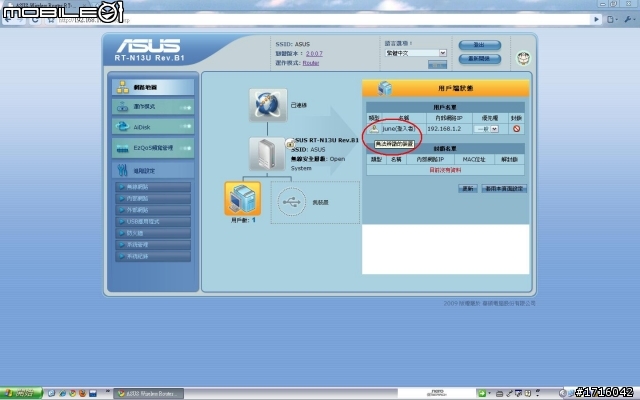Click the ASUS Wireless Router taskbar button

pos(149,393)
